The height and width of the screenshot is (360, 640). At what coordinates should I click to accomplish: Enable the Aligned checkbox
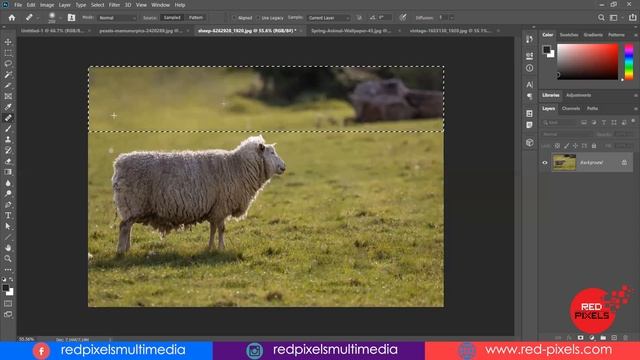pos(235,18)
